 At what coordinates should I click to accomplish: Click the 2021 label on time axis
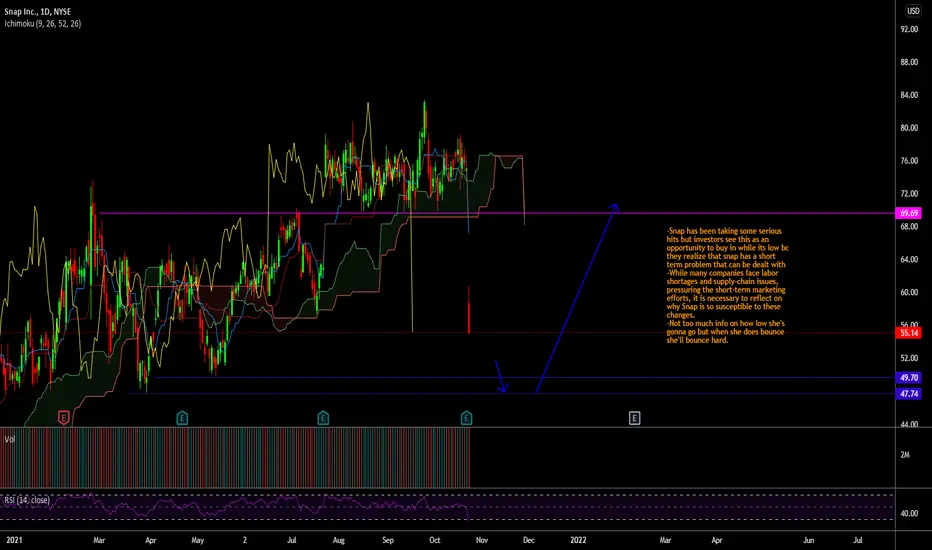click(x=14, y=540)
